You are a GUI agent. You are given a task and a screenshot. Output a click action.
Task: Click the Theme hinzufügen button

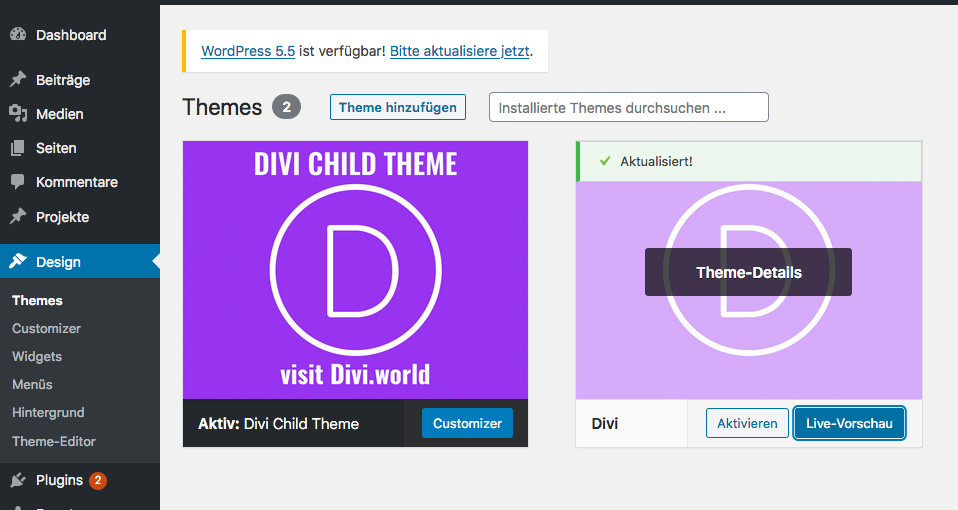coord(398,107)
